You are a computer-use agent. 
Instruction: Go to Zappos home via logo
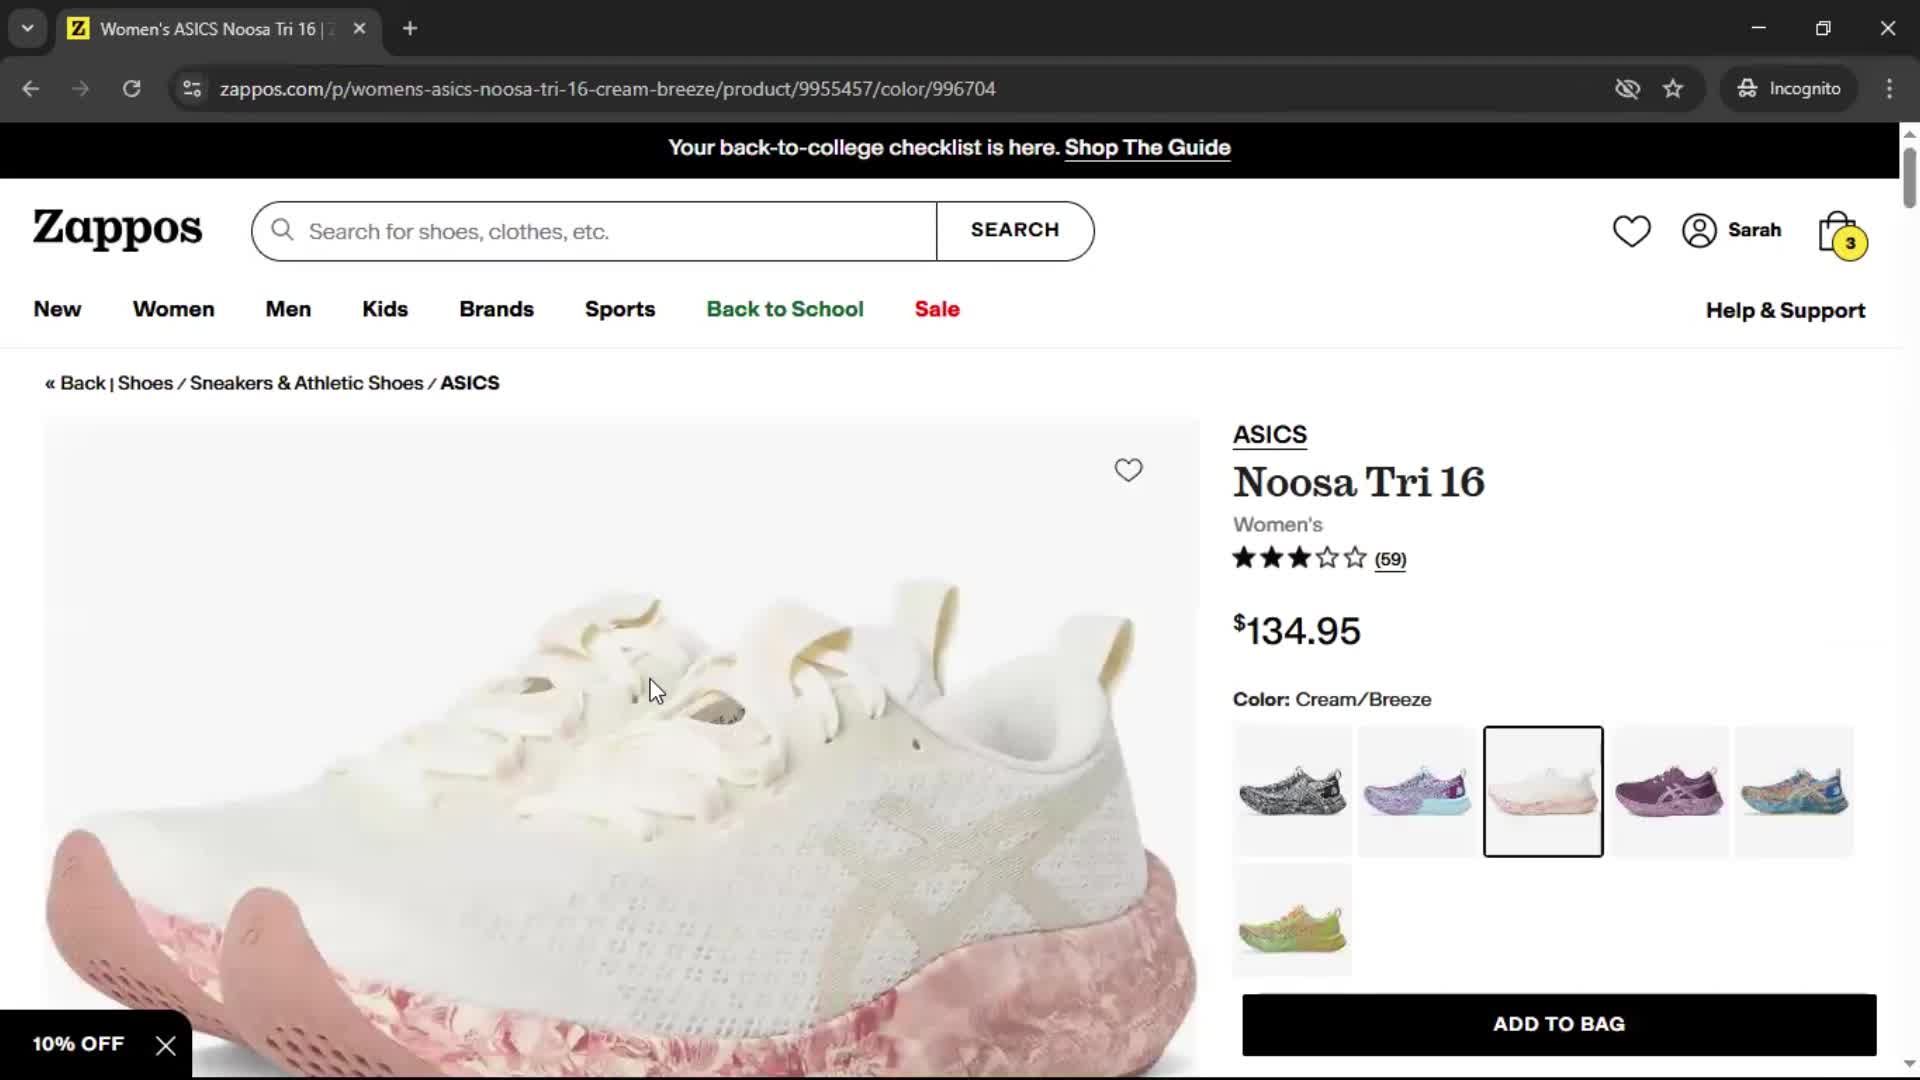point(118,229)
